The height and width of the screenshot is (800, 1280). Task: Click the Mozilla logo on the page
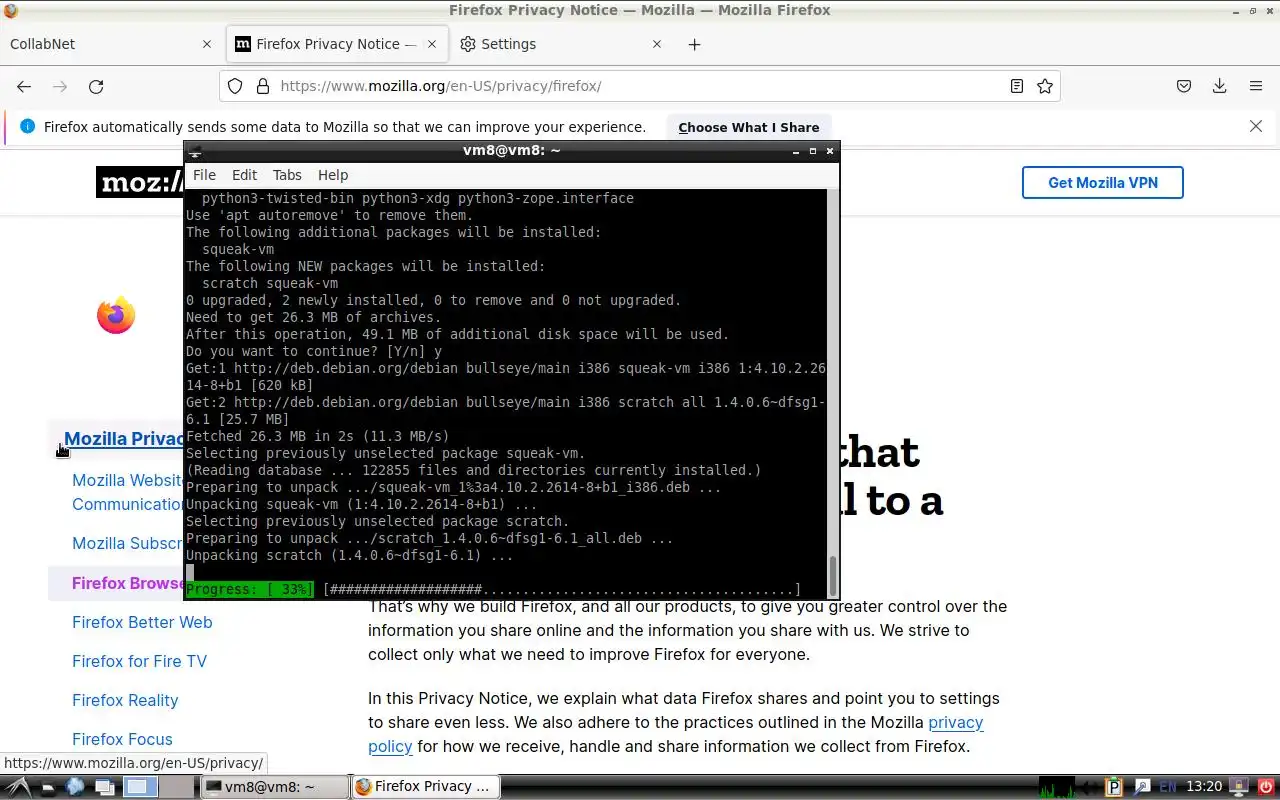(140, 182)
